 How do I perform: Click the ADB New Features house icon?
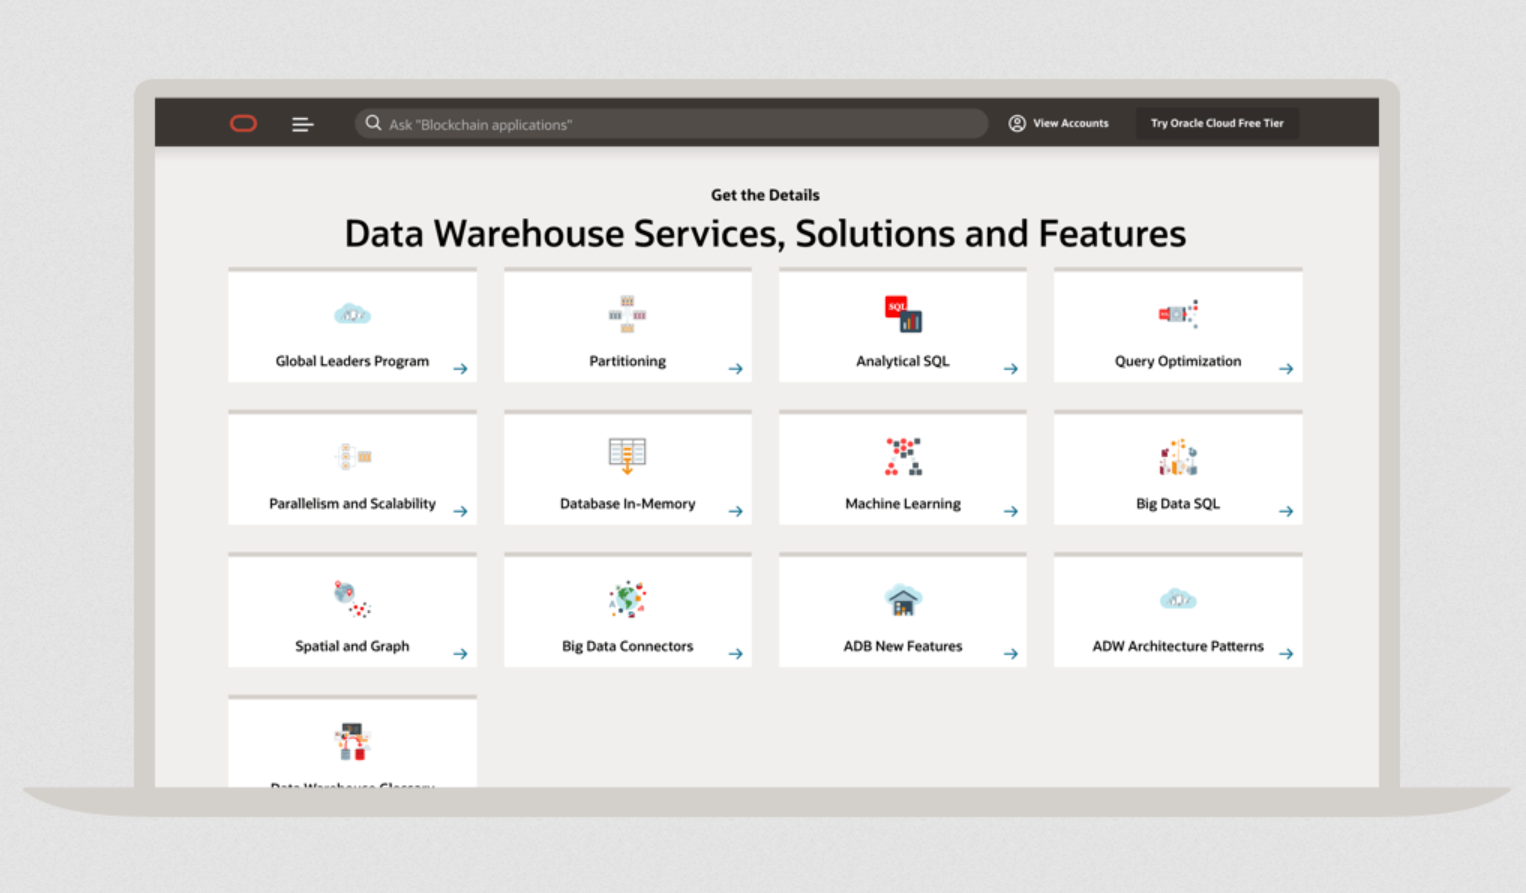point(903,600)
